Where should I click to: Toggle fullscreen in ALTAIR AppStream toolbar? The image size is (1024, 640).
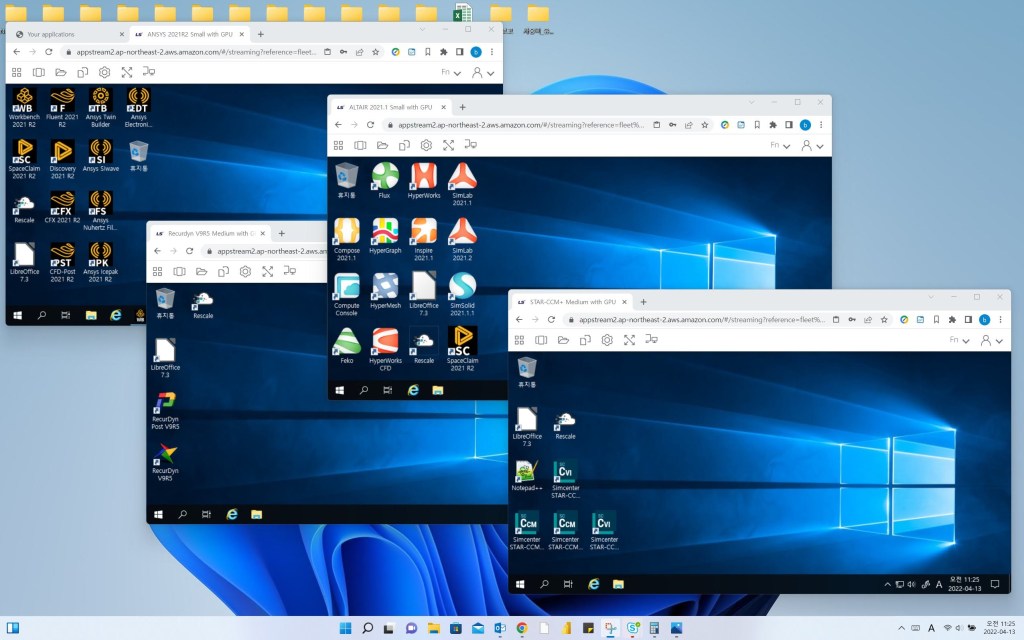(448, 145)
